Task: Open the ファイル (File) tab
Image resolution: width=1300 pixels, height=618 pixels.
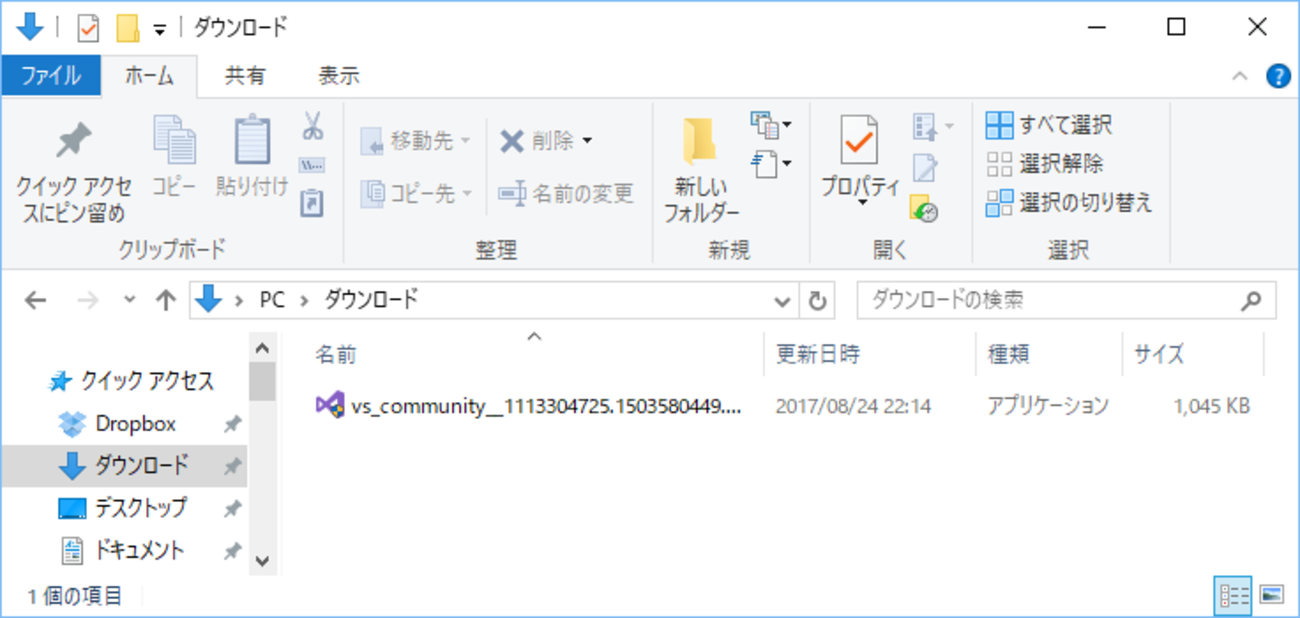Action: [x=50, y=76]
